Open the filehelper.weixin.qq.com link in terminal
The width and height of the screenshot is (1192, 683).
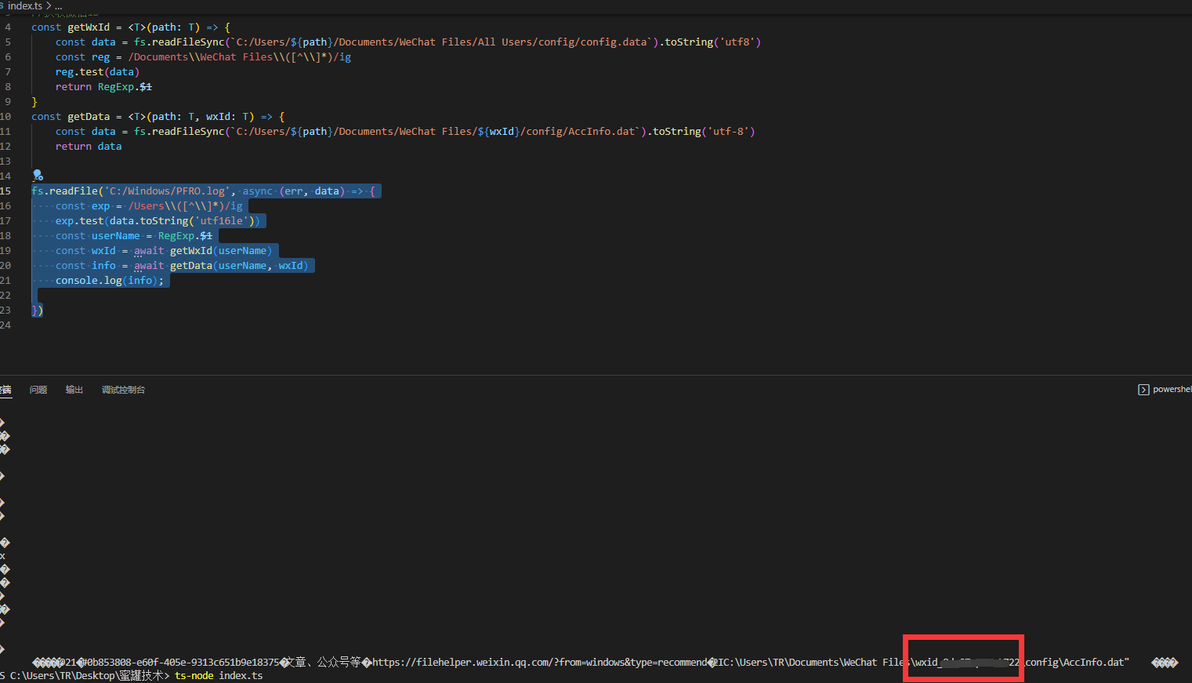click(x=540, y=662)
